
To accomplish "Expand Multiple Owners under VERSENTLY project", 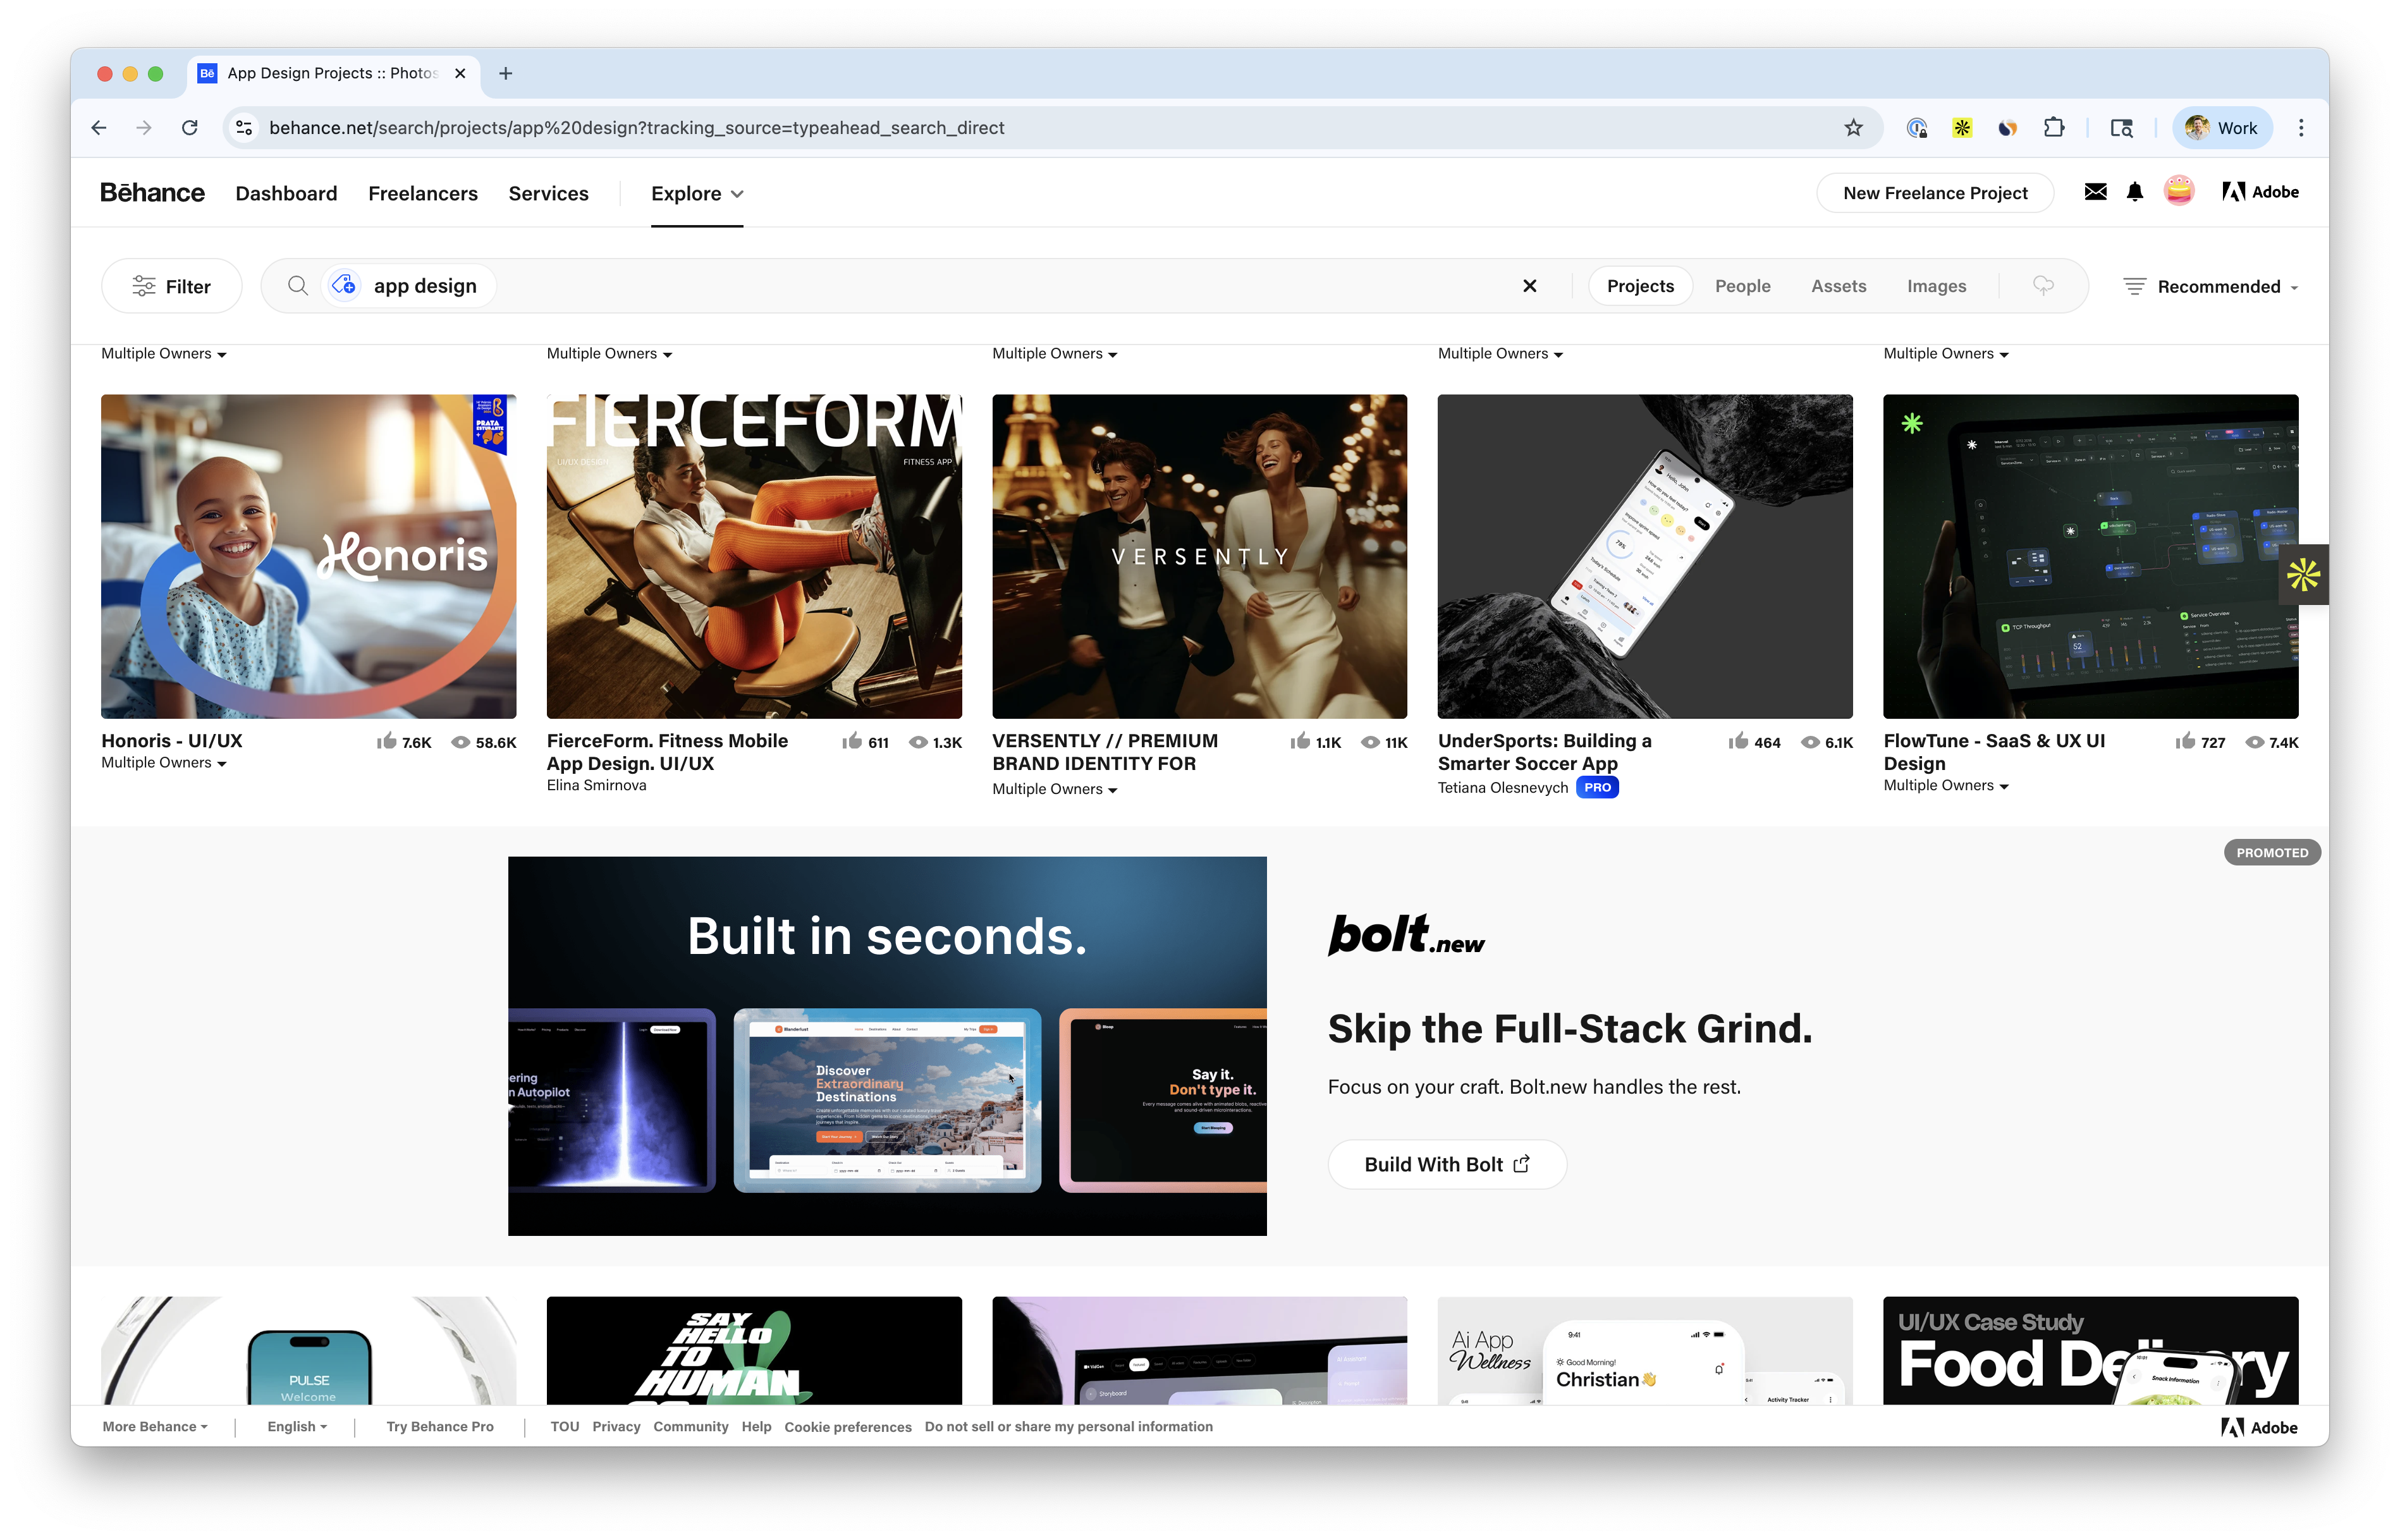I will 1055,789.
